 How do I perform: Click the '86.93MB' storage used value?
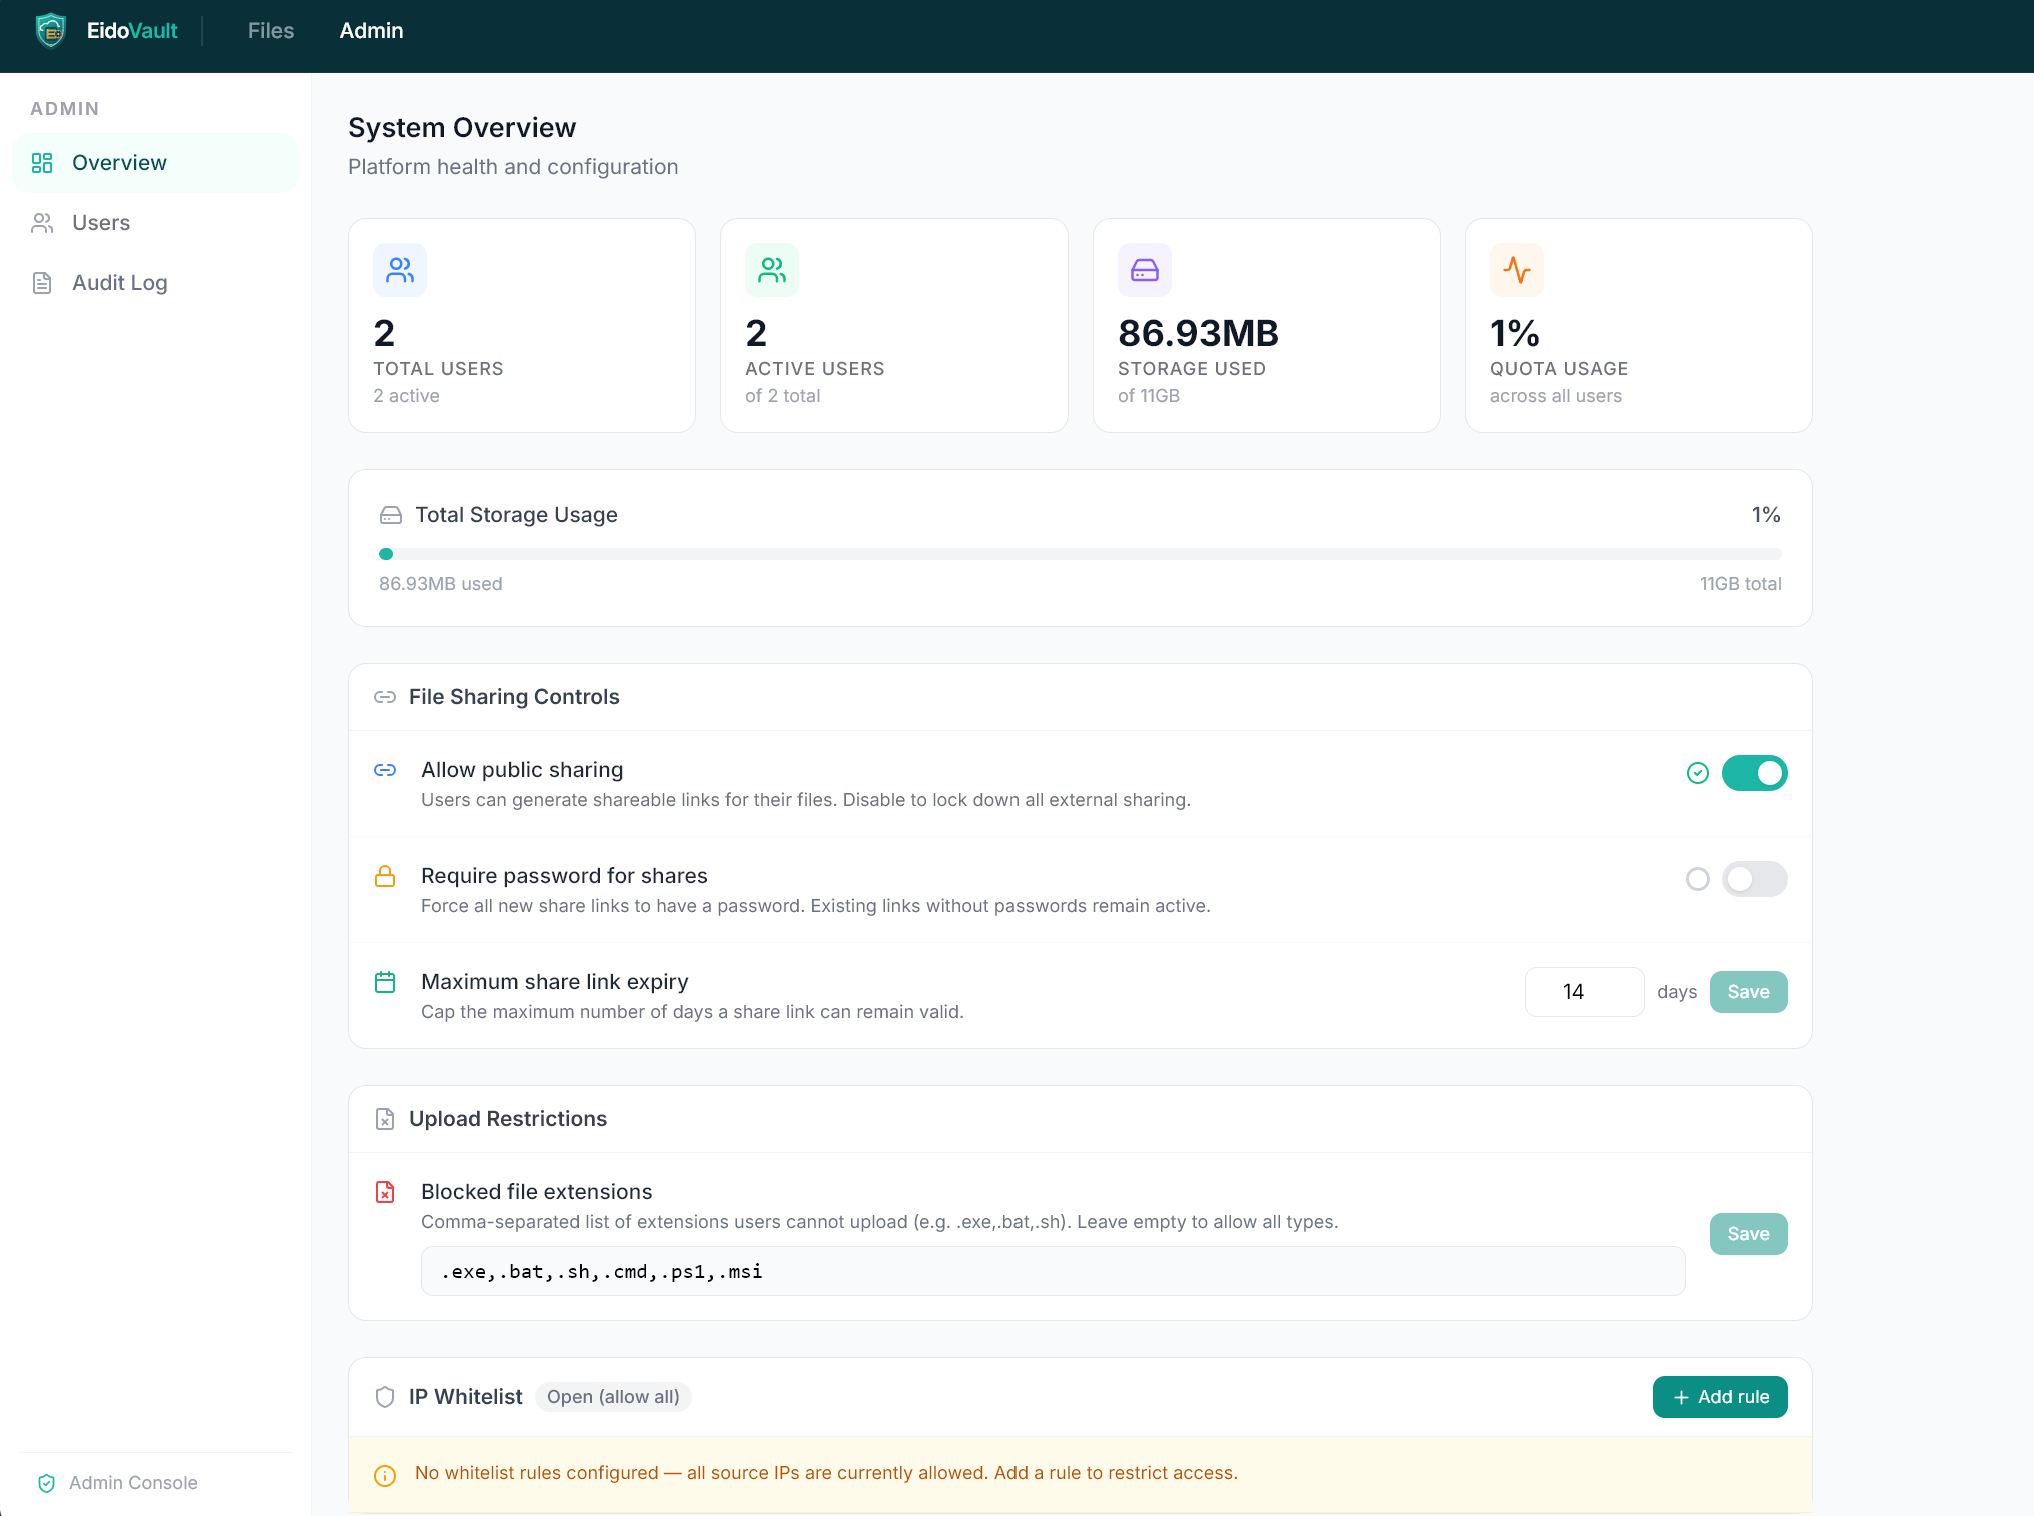1198,333
